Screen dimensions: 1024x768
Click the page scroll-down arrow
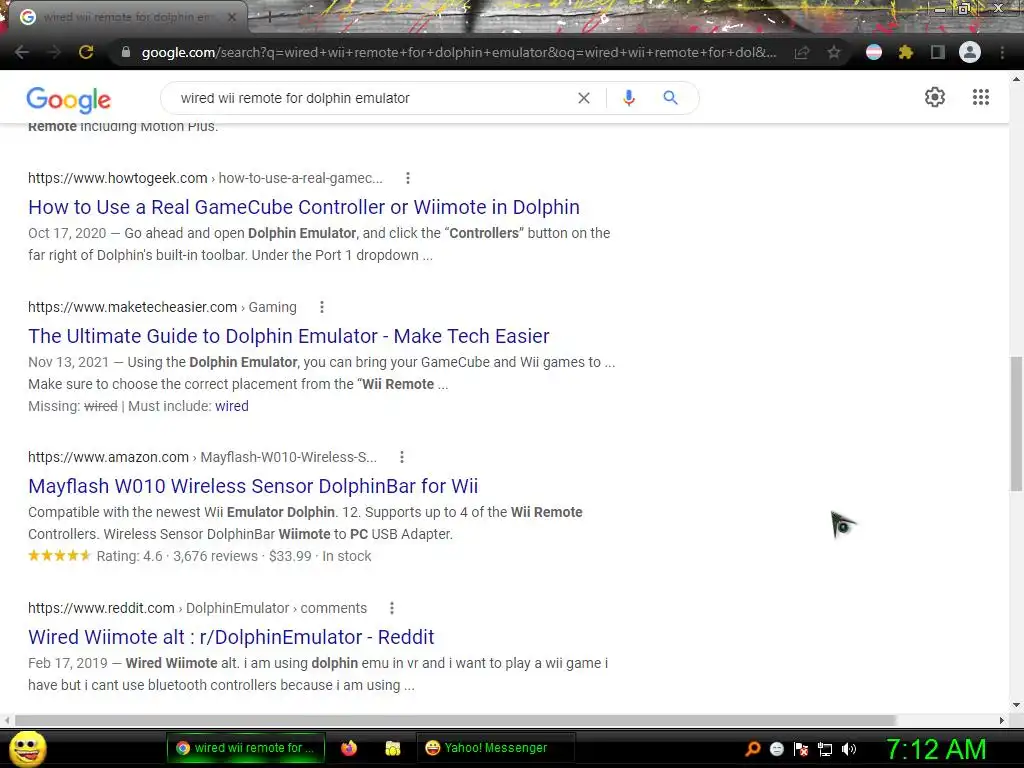pos(1016,705)
